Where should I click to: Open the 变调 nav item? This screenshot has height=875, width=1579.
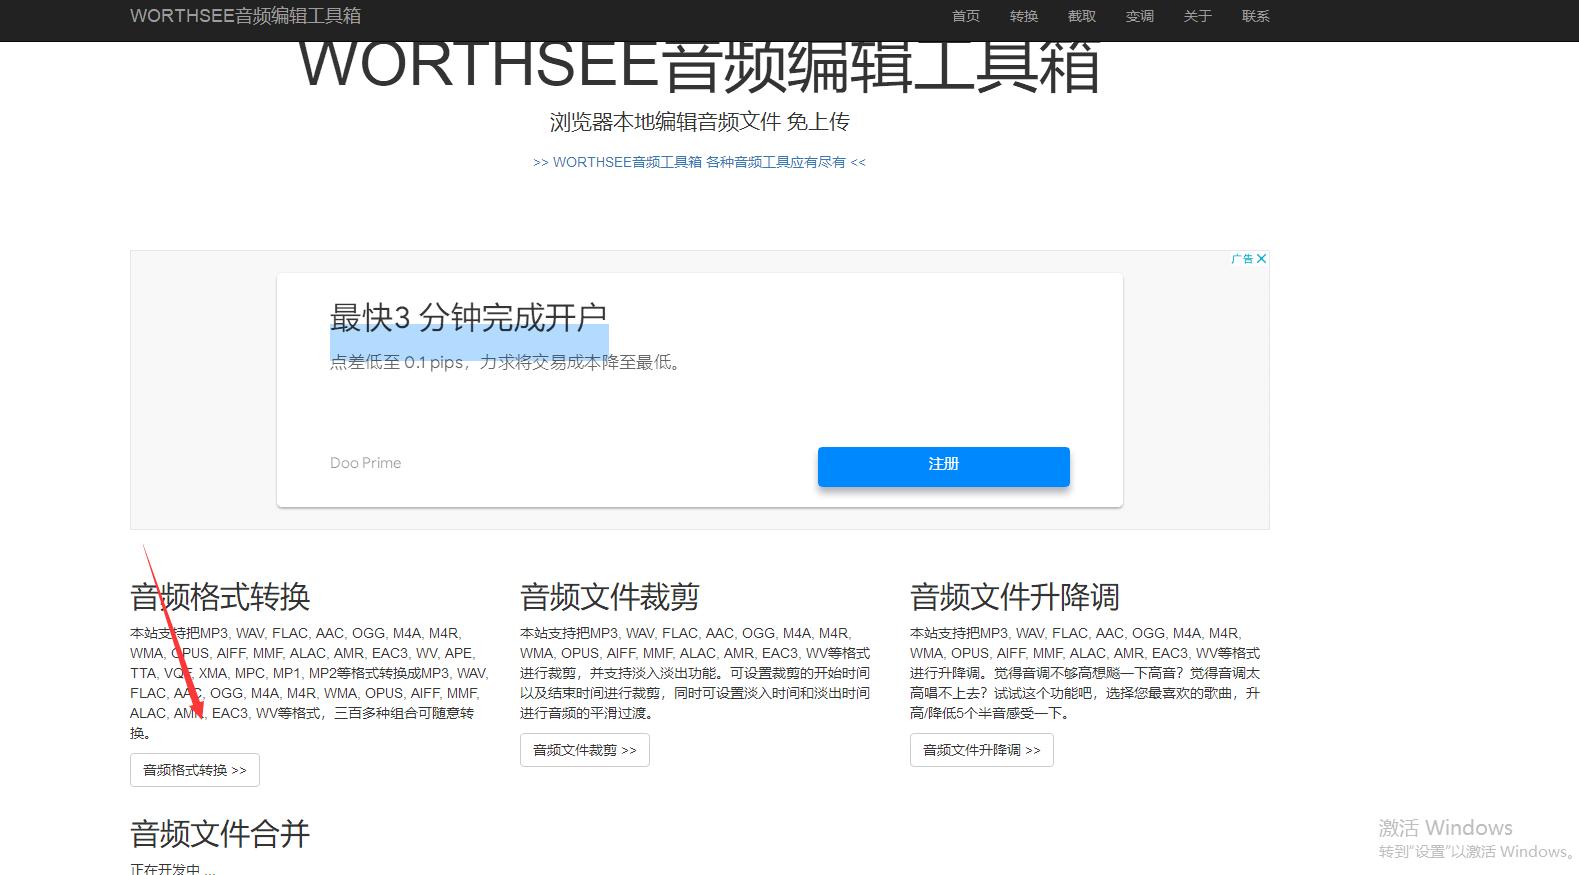1140,16
